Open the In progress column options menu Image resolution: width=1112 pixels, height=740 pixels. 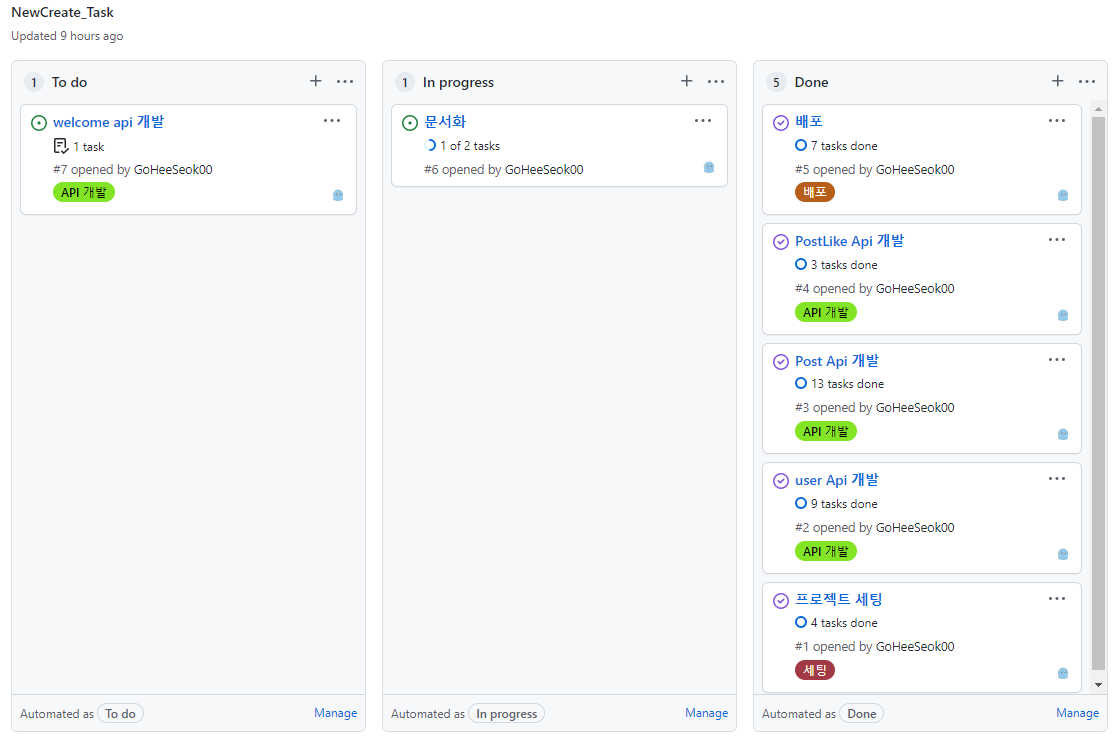(716, 82)
